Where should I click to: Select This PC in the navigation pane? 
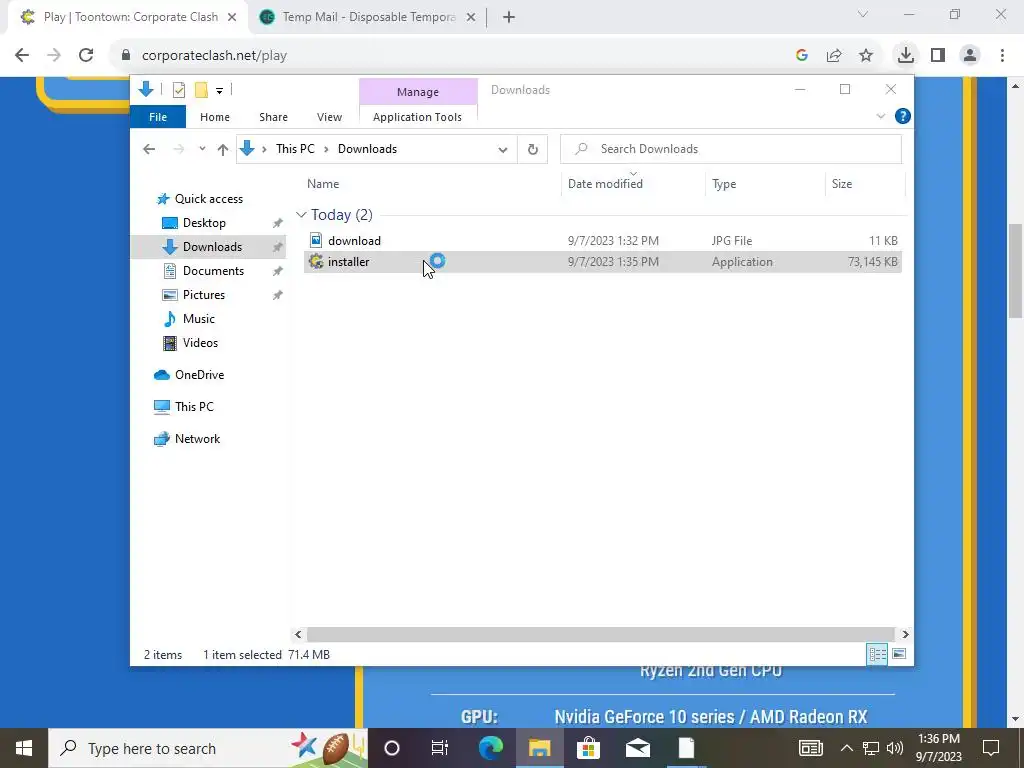[x=193, y=407]
